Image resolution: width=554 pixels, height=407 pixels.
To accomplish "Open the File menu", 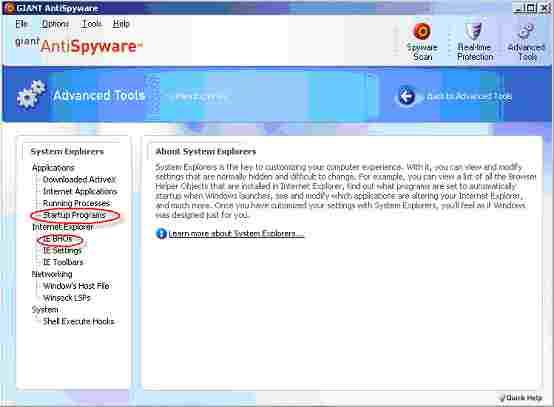I will point(22,24).
